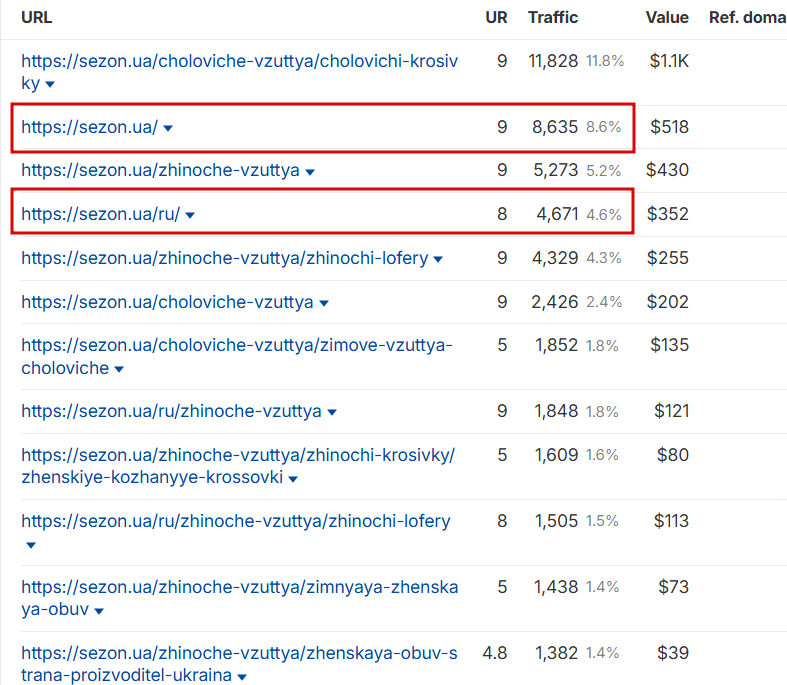The height and width of the screenshot is (685, 787).
Task: Select the $352 value cell
Action: point(668,214)
